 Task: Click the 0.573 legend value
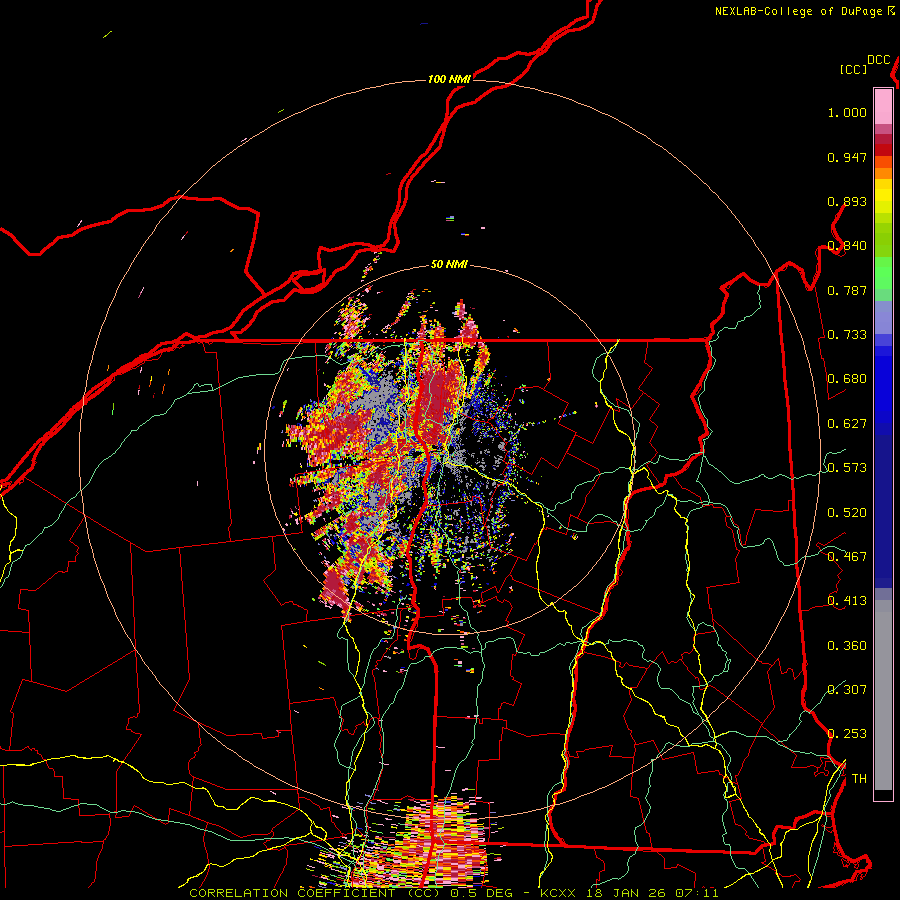click(x=847, y=468)
